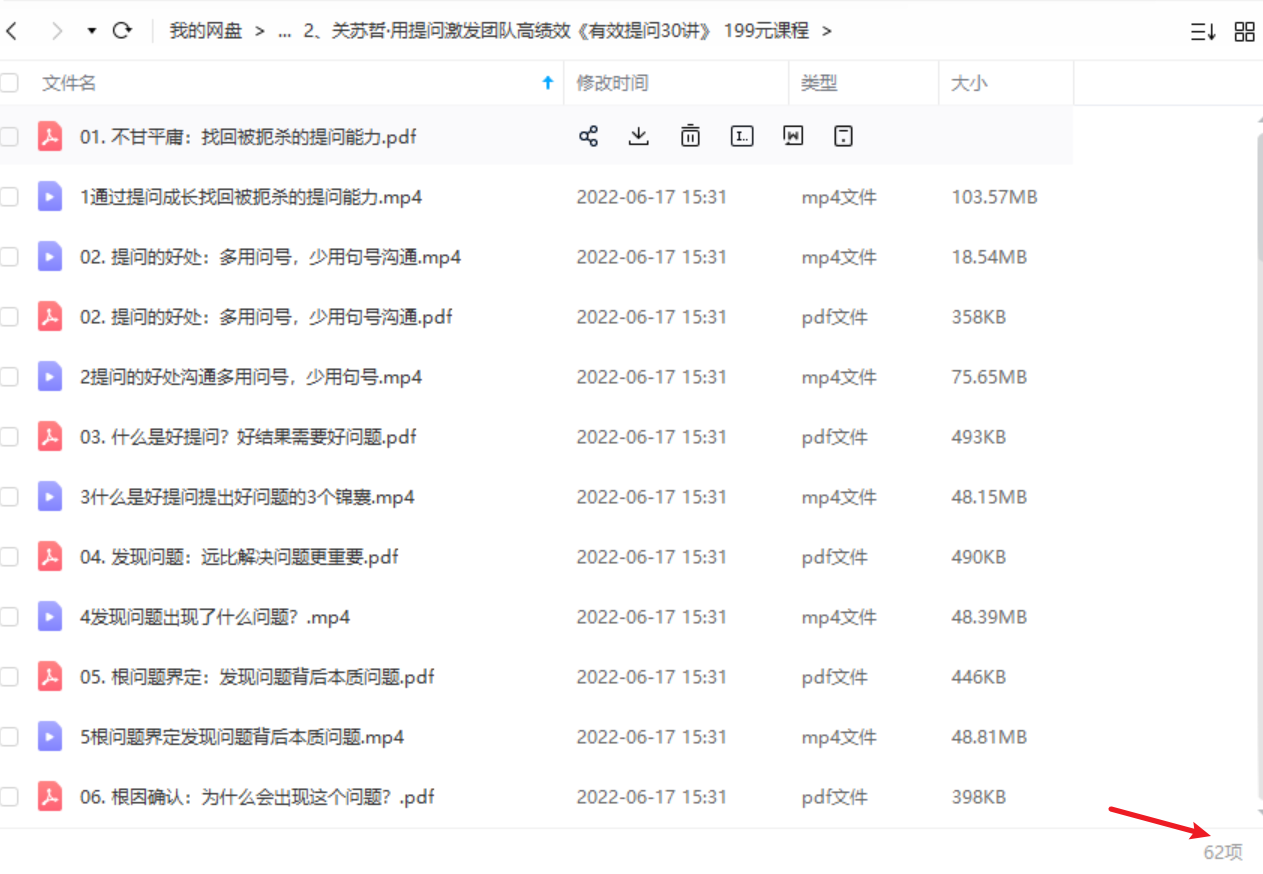Viewport: 1263px width, 874px height.
Task: Click PDF icon of 04. 发现问题
Action: click(x=50, y=557)
